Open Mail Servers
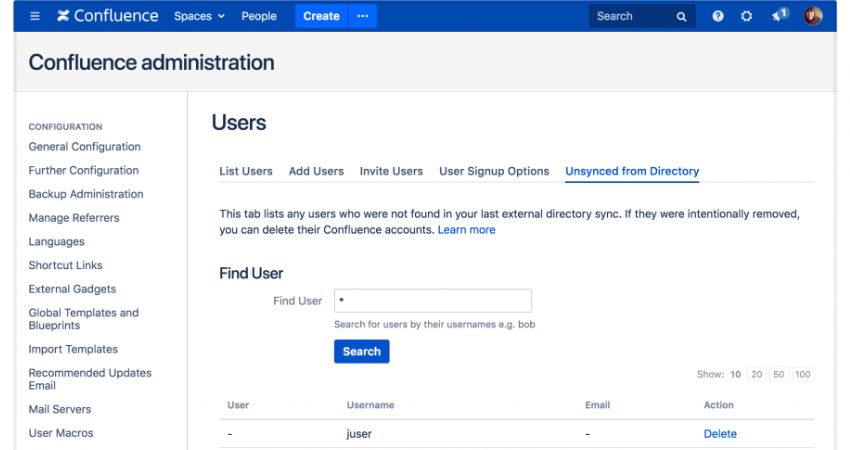This screenshot has height=450, width=850. [60, 409]
